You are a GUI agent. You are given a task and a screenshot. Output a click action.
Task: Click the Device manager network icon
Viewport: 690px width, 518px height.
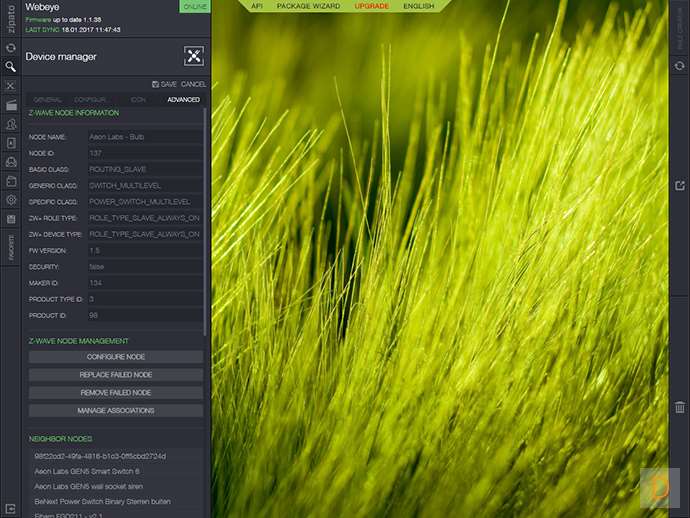point(193,56)
